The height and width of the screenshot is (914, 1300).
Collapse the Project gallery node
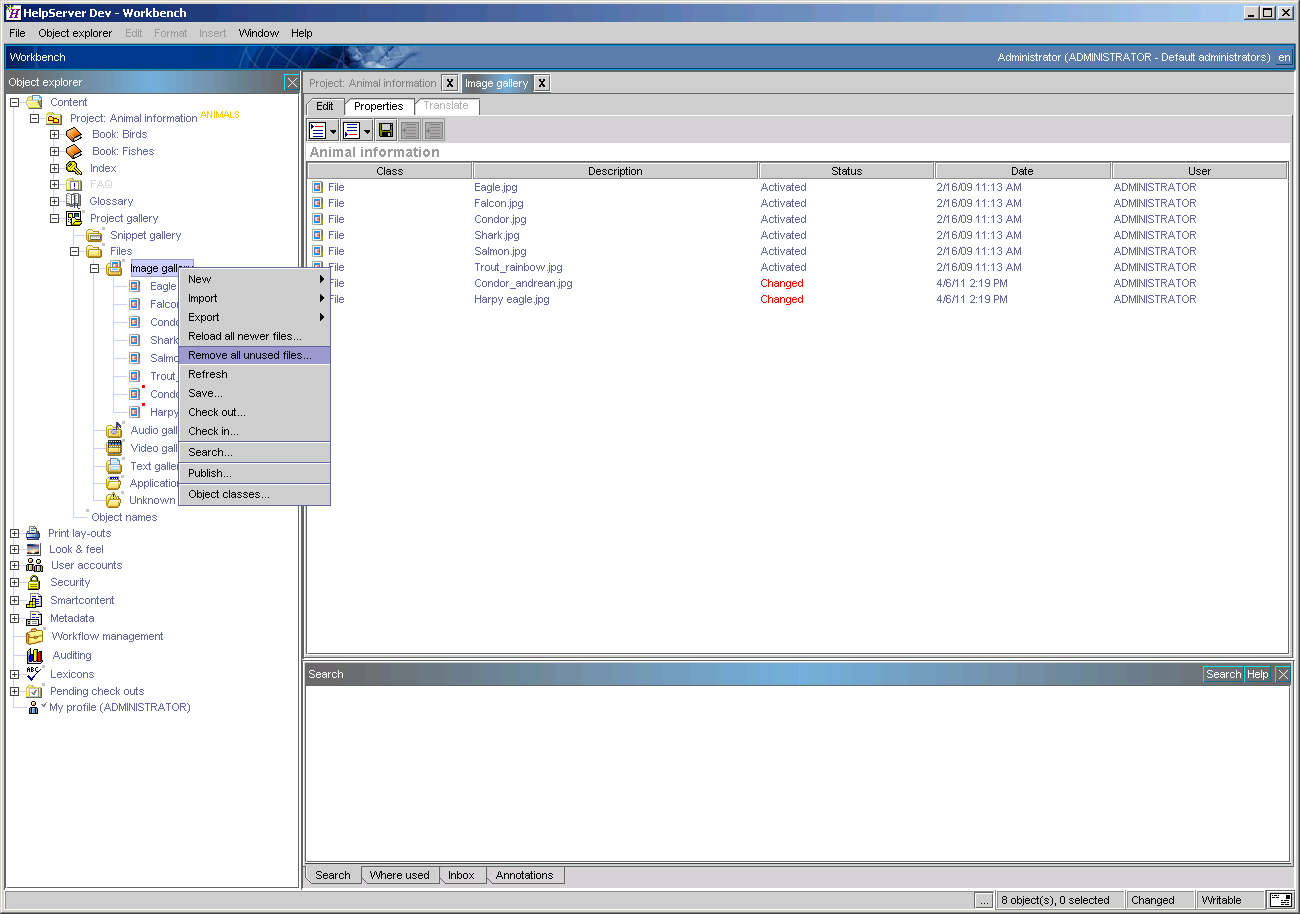55,218
